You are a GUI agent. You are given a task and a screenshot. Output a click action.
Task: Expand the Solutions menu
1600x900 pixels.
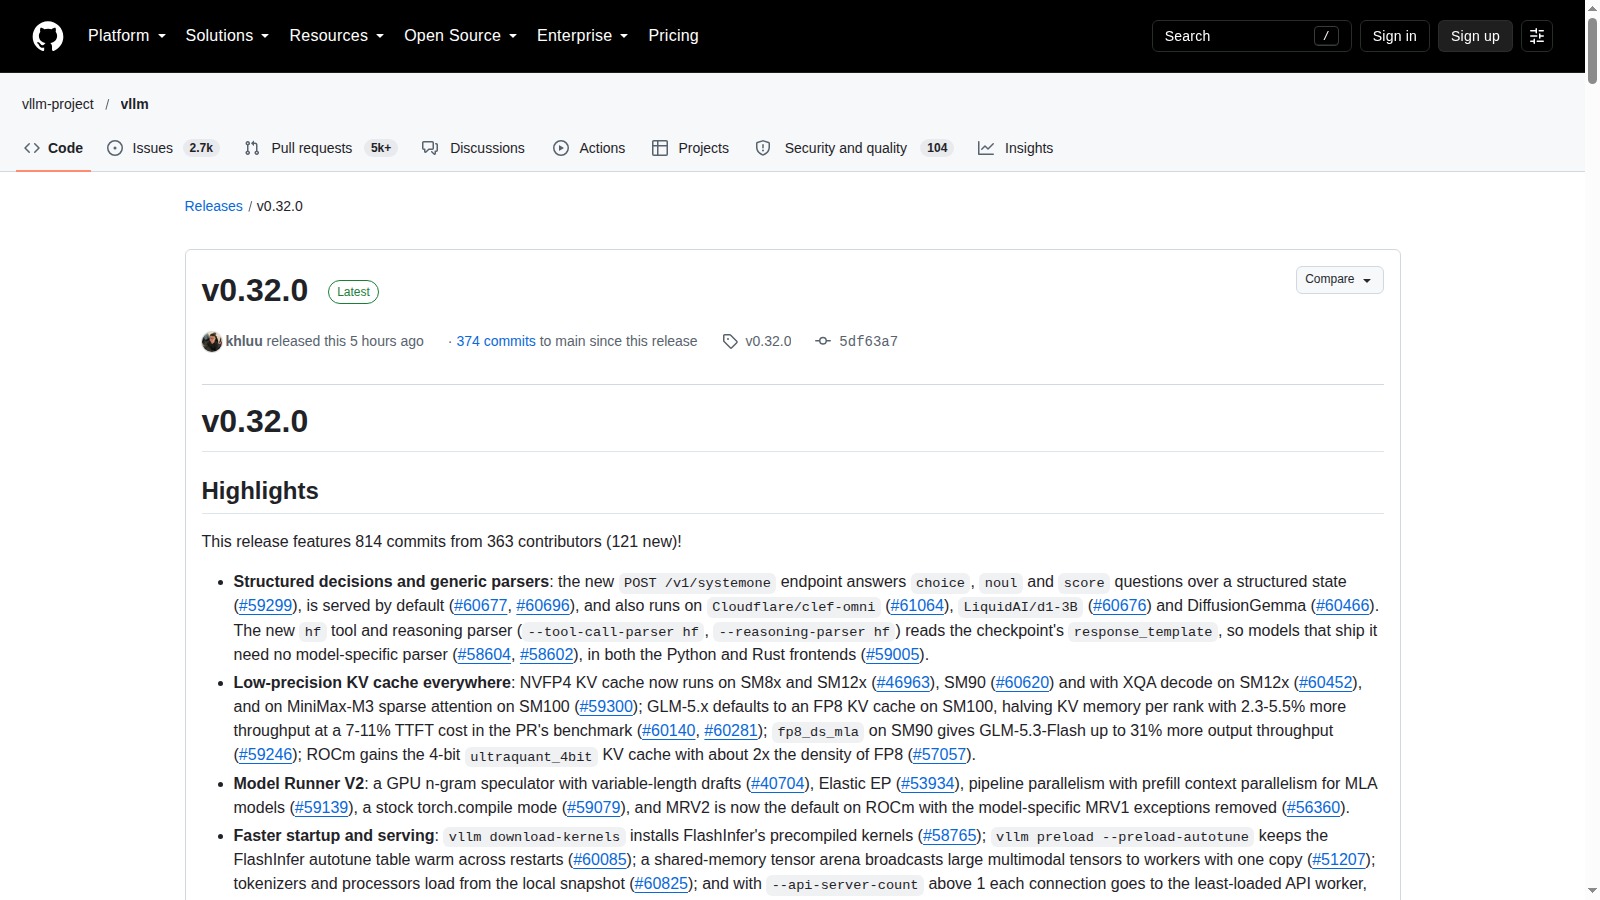(227, 36)
